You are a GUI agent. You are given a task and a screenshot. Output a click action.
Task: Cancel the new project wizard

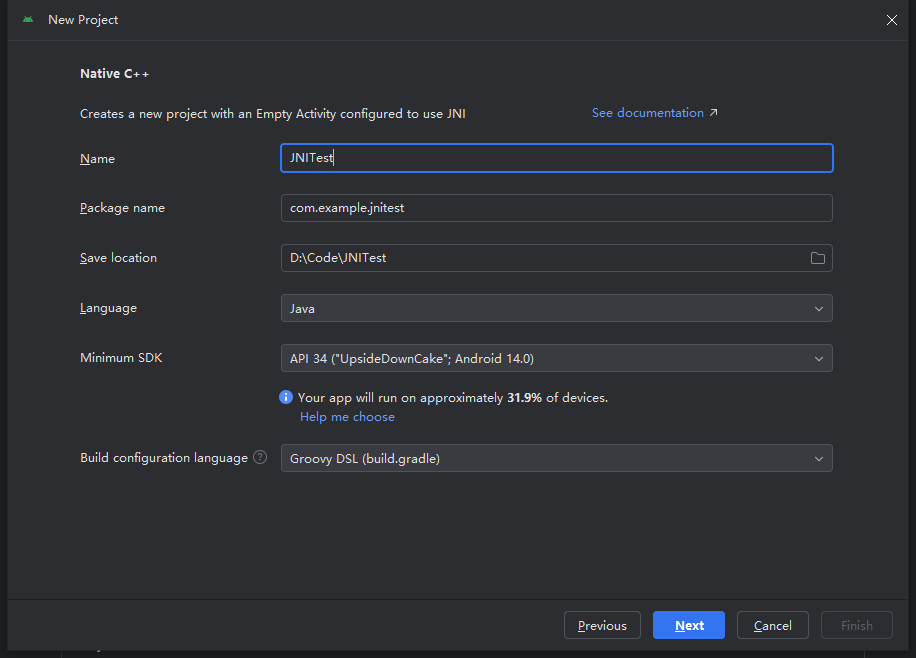click(772, 625)
